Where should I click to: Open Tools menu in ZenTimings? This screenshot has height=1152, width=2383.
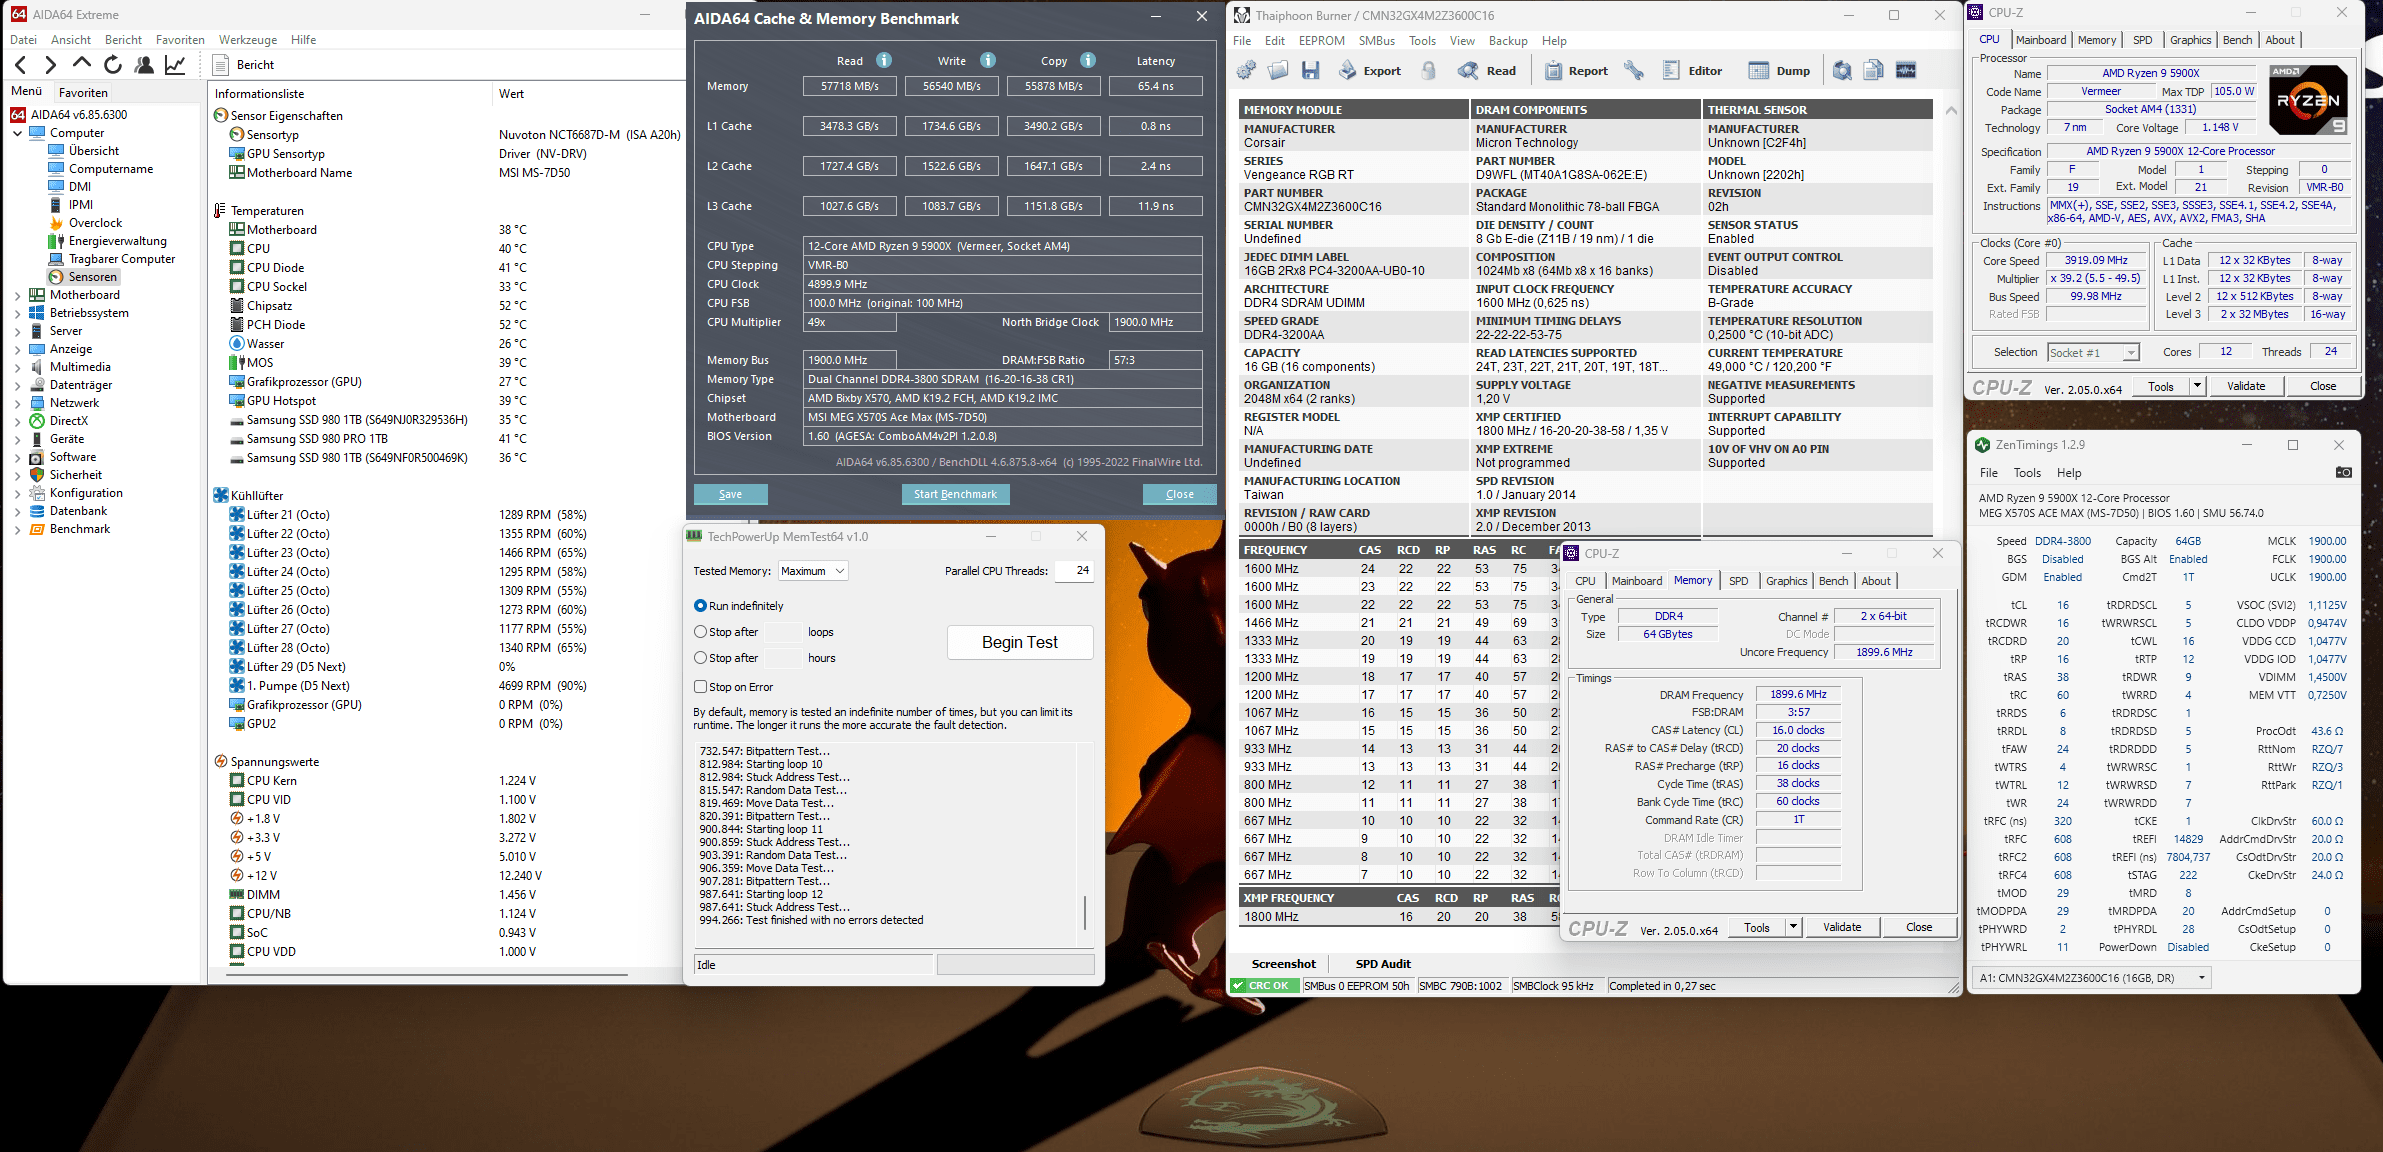2027,473
